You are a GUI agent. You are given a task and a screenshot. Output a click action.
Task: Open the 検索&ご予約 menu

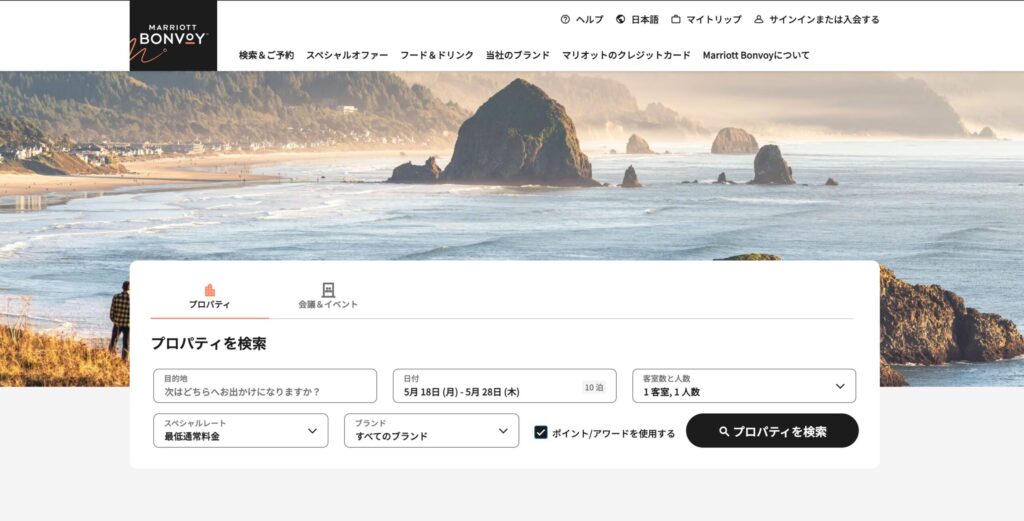click(266, 55)
